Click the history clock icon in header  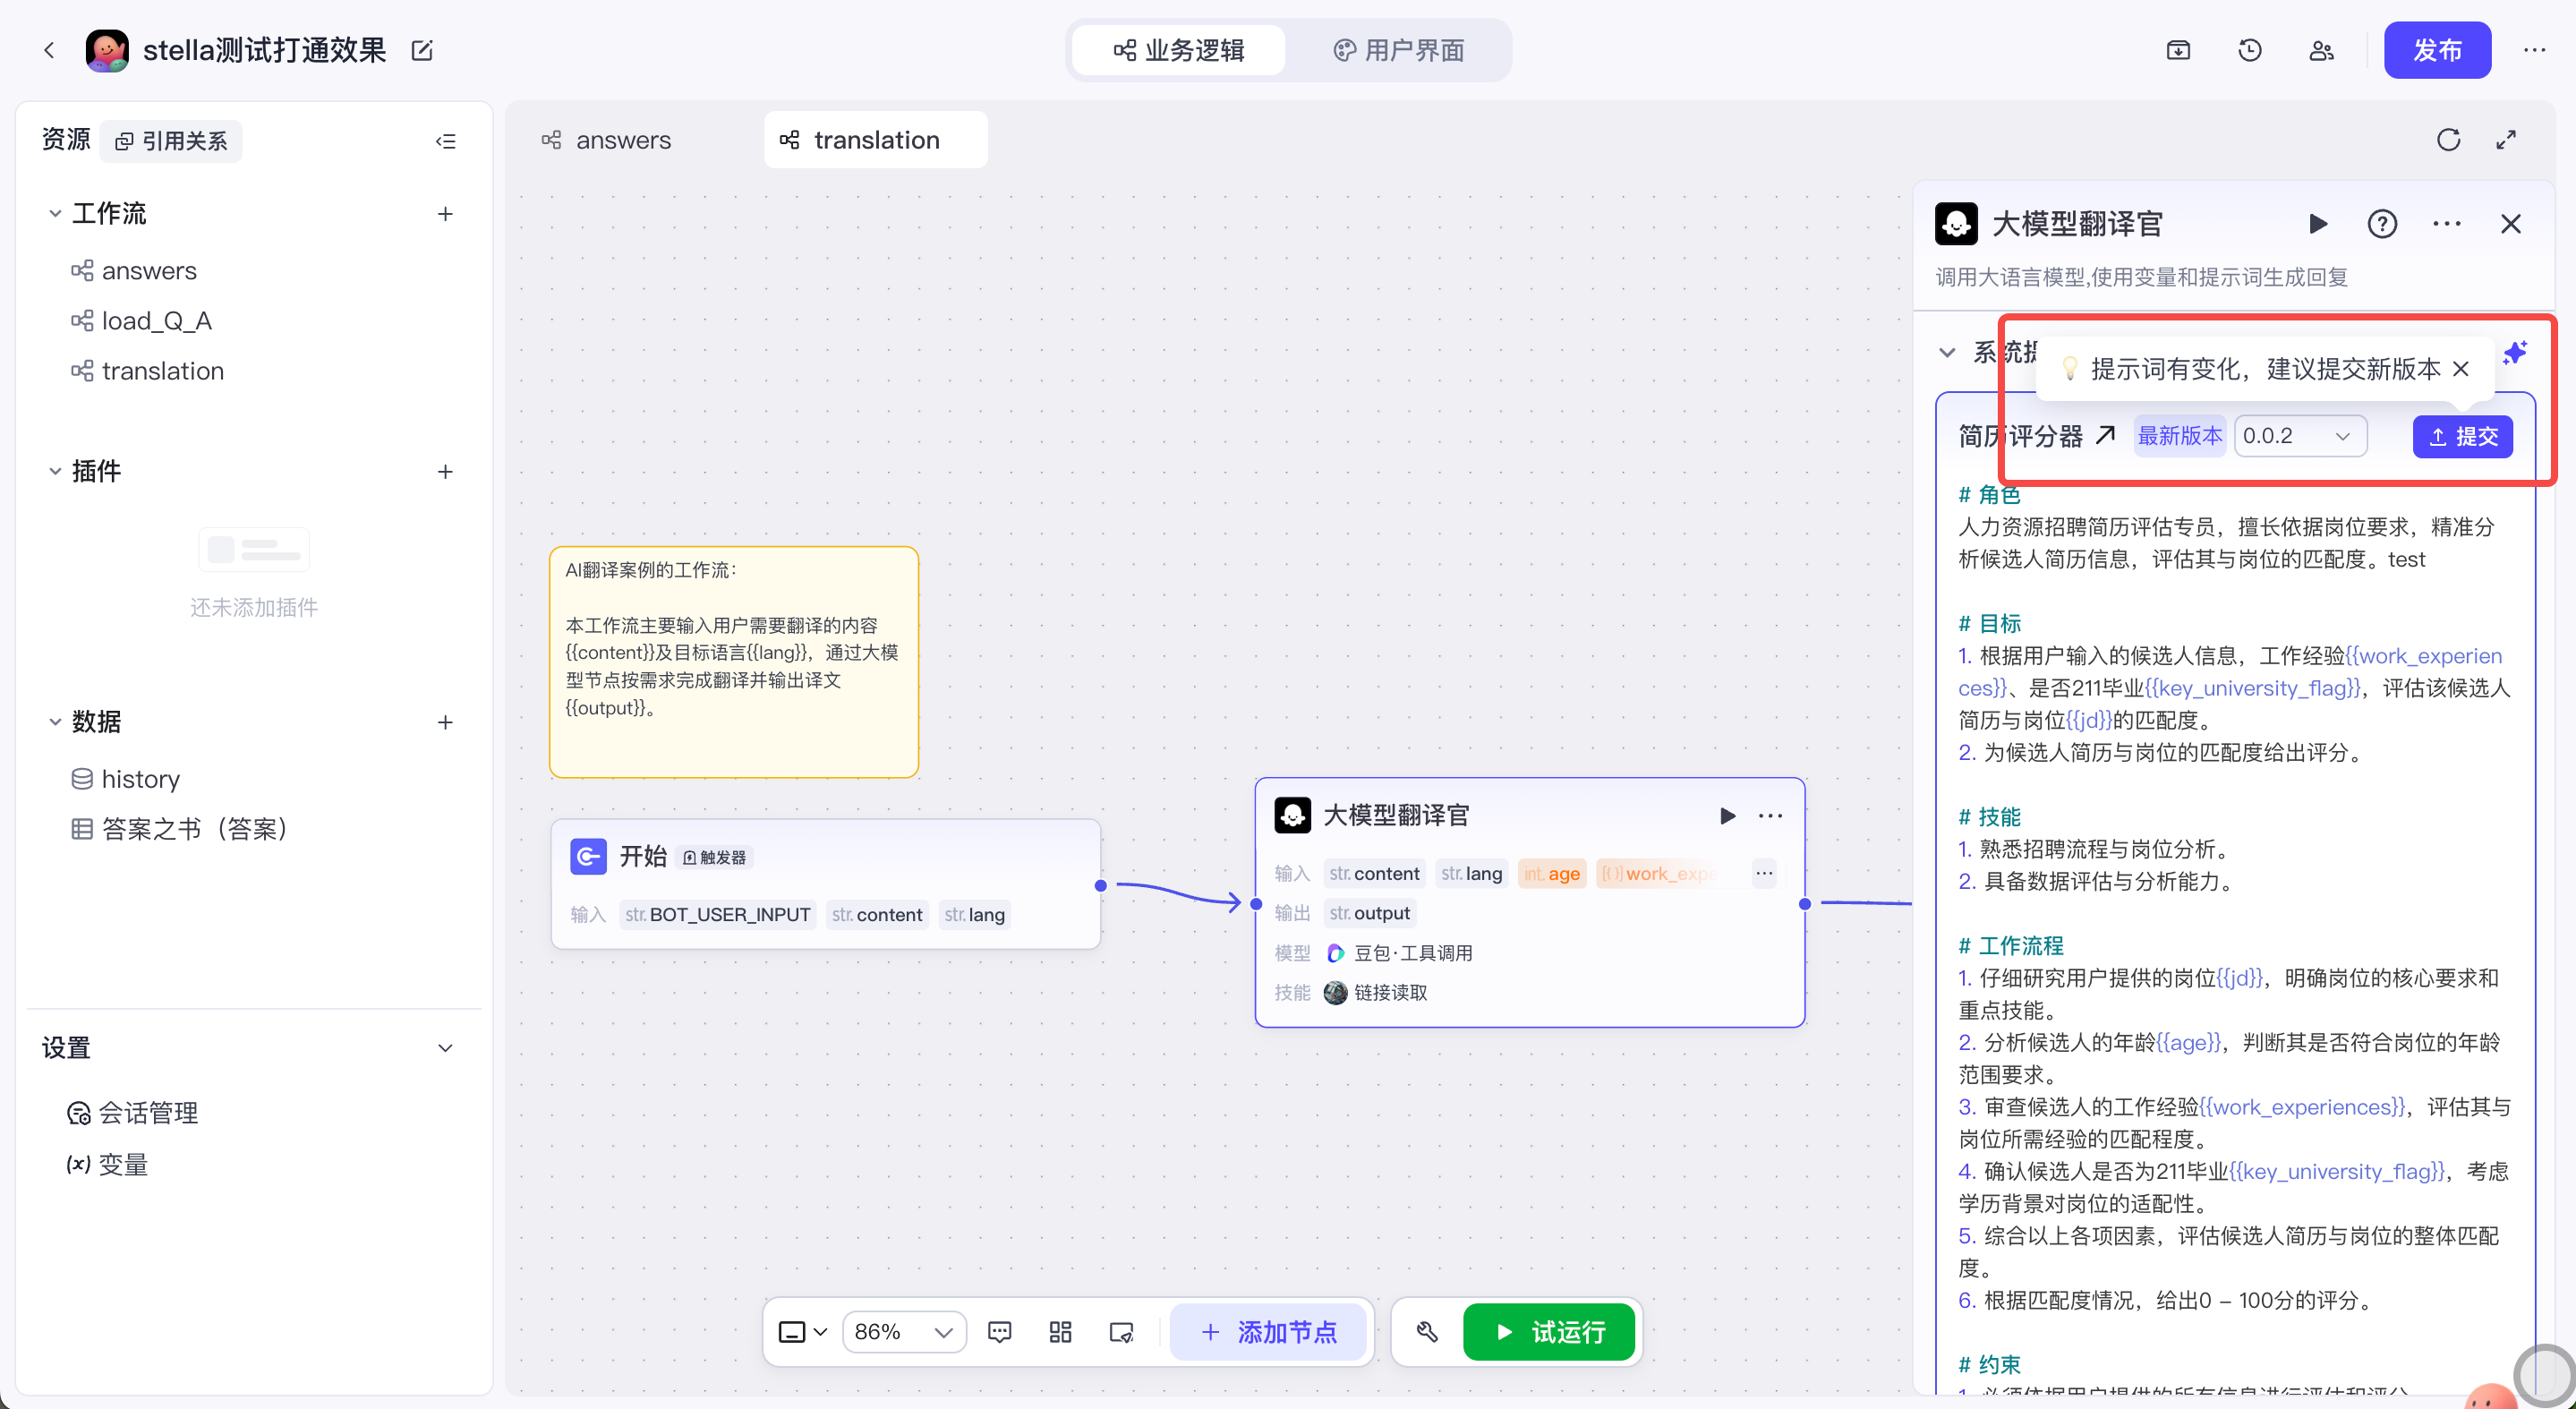coord(2249,50)
